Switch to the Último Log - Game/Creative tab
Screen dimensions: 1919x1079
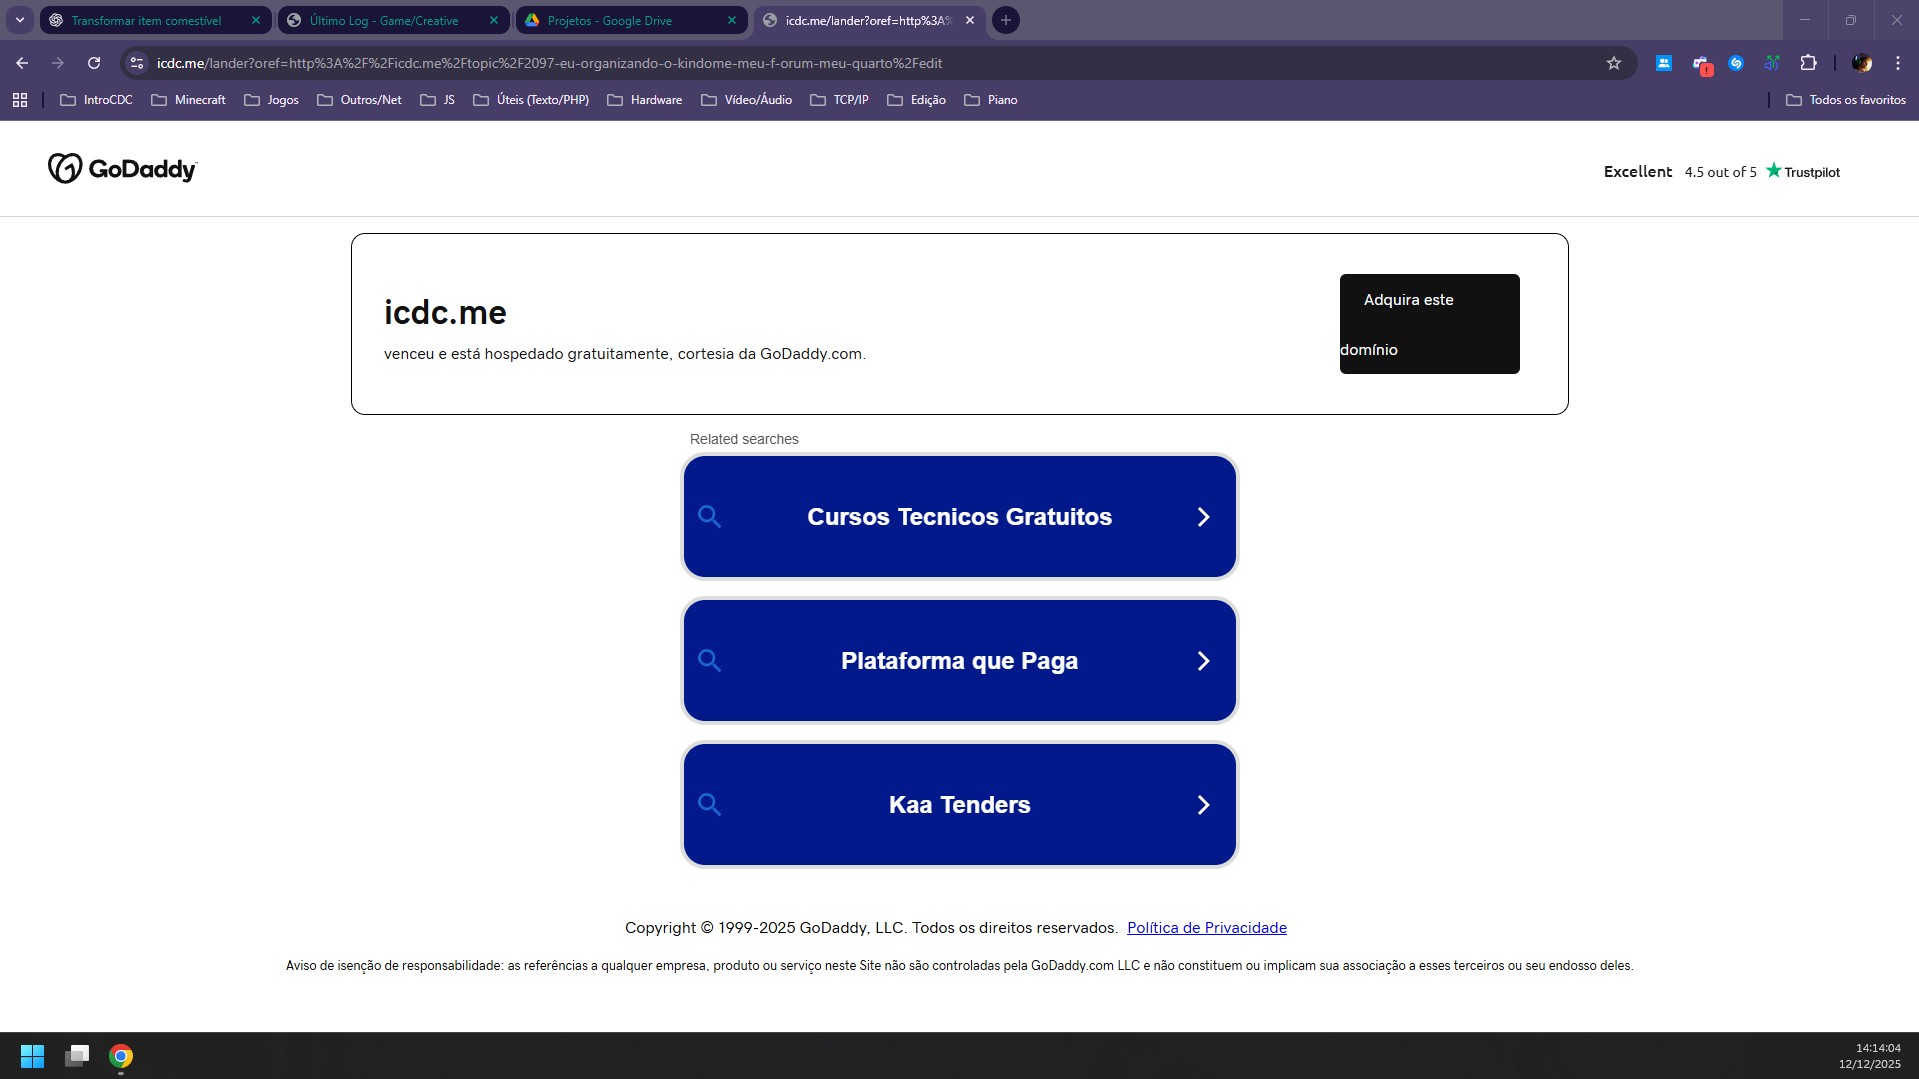pyautogui.click(x=384, y=20)
